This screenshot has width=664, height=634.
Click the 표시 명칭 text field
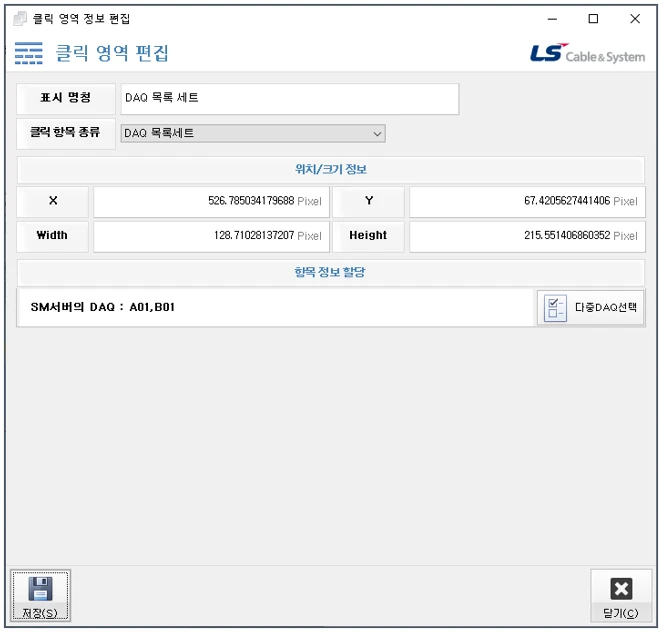(x=290, y=99)
